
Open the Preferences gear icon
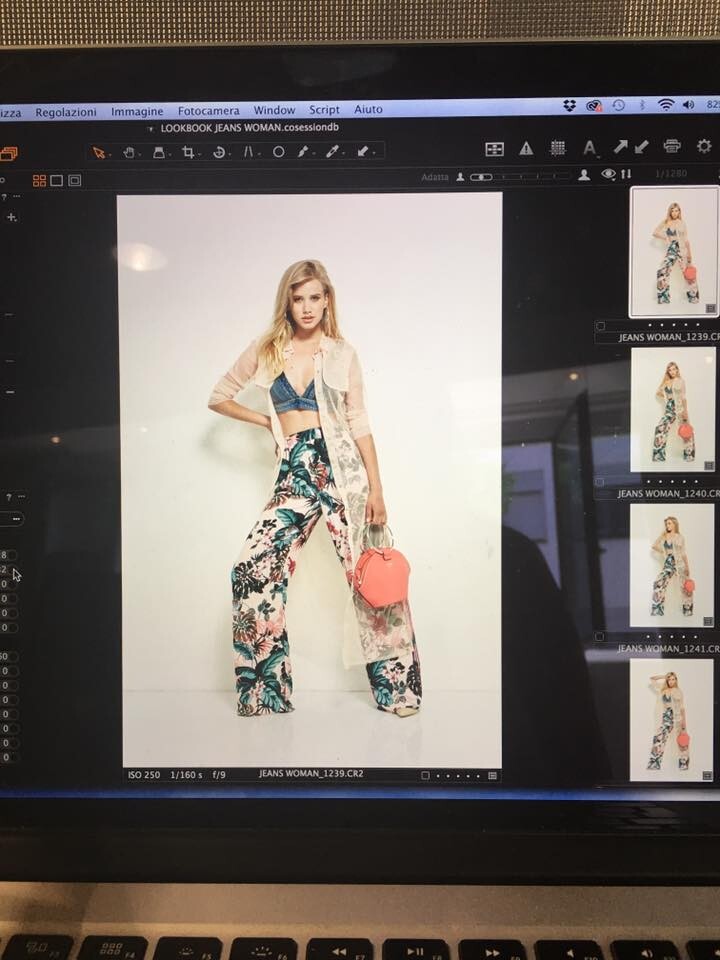[x=704, y=146]
